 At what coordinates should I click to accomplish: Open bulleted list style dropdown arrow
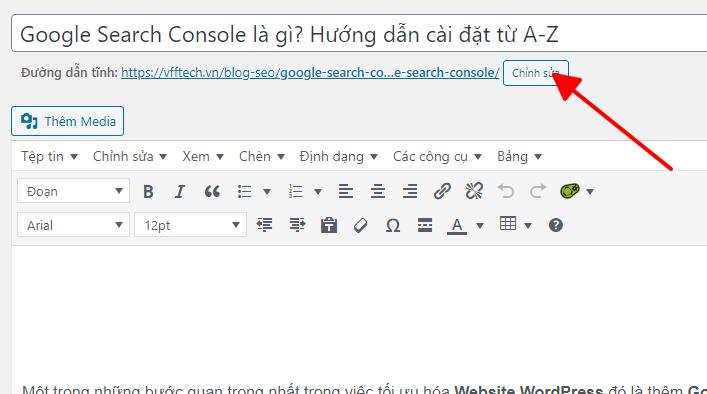pyautogui.click(x=267, y=192)
